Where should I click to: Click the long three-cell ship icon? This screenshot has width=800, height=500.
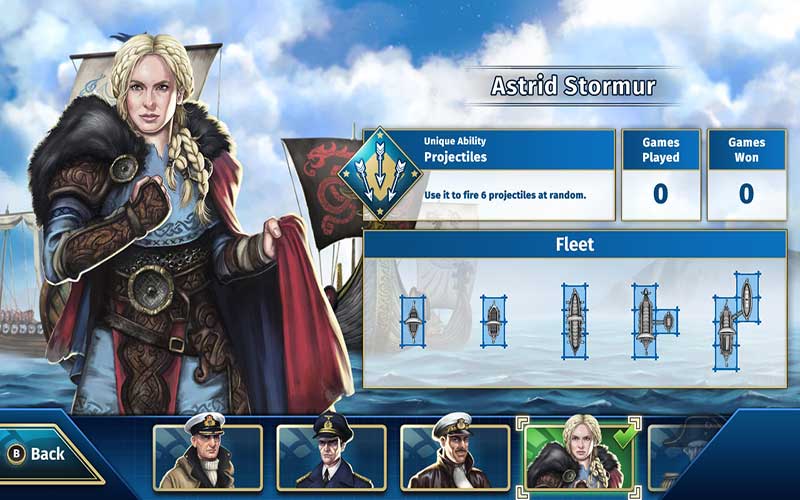click(x=575, y=321)
